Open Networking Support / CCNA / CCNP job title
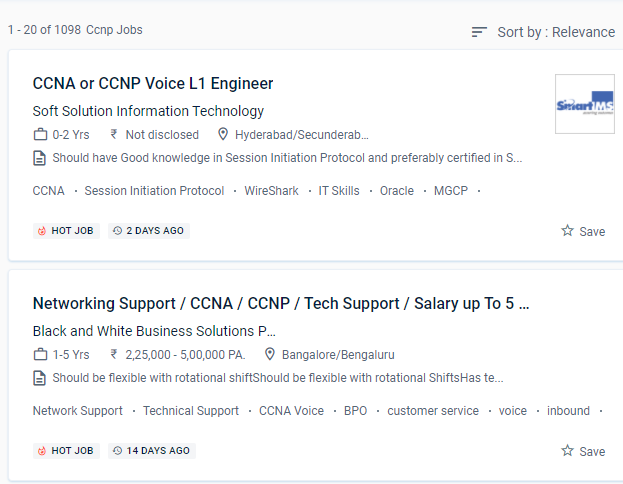The height and width of the screenshot is (484, 623). click(281, 303)
